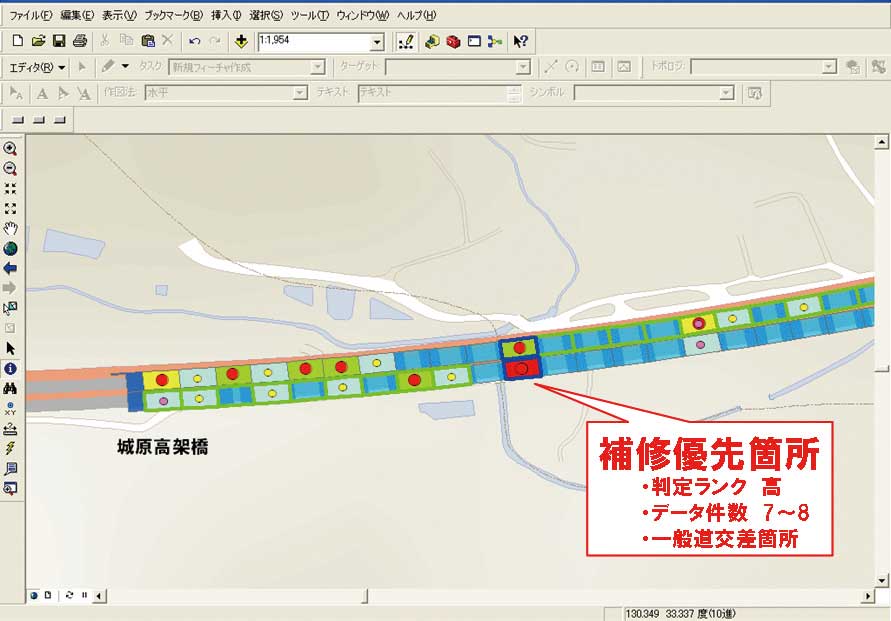Click the Save floppy disk icon
Image resolution: width=891 pixels, height=621 pixels.
point(59,41)
